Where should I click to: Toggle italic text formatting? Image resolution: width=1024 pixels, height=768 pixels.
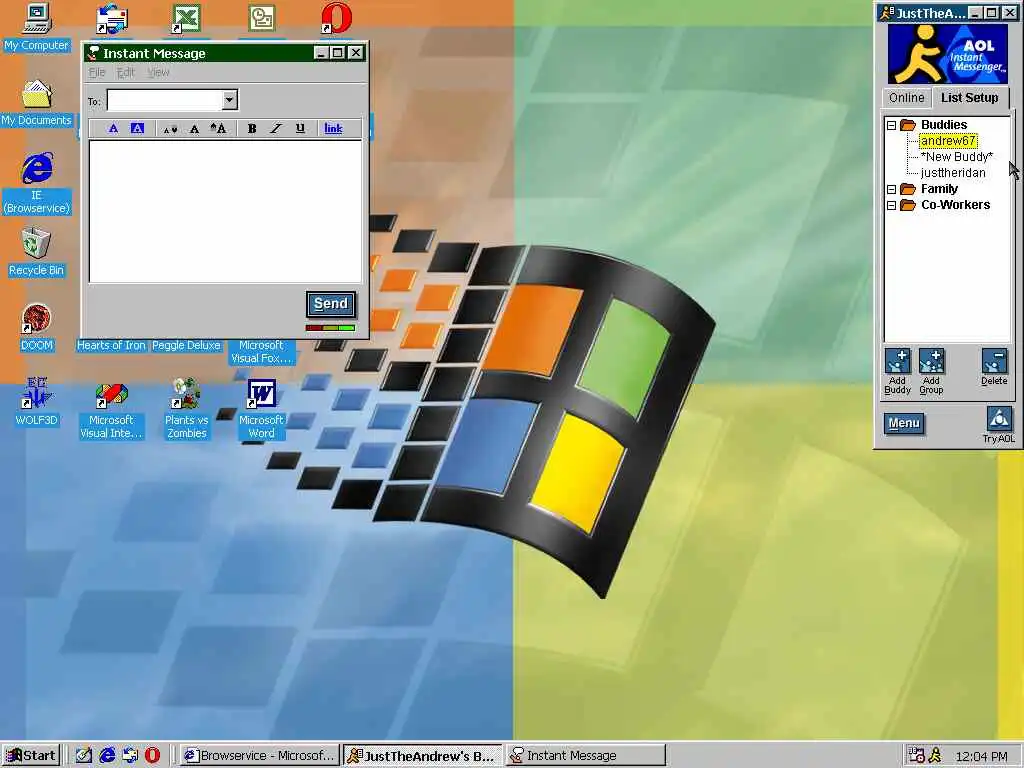coord(276,129)
